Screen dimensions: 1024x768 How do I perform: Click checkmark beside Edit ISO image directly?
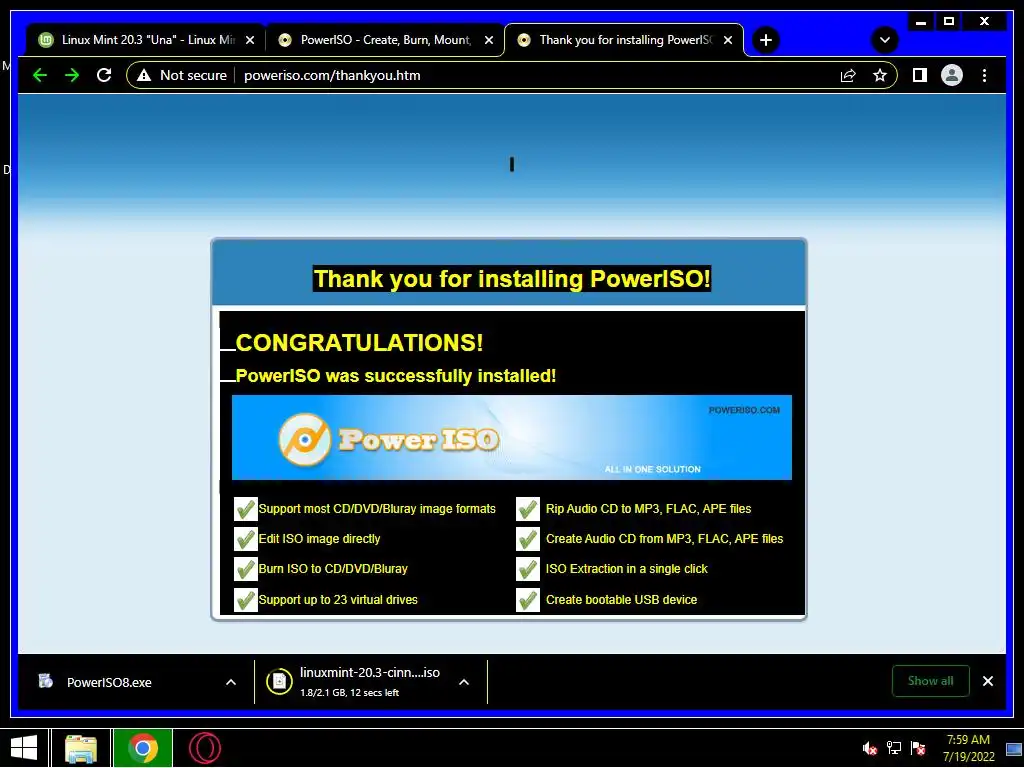(246, 539)
